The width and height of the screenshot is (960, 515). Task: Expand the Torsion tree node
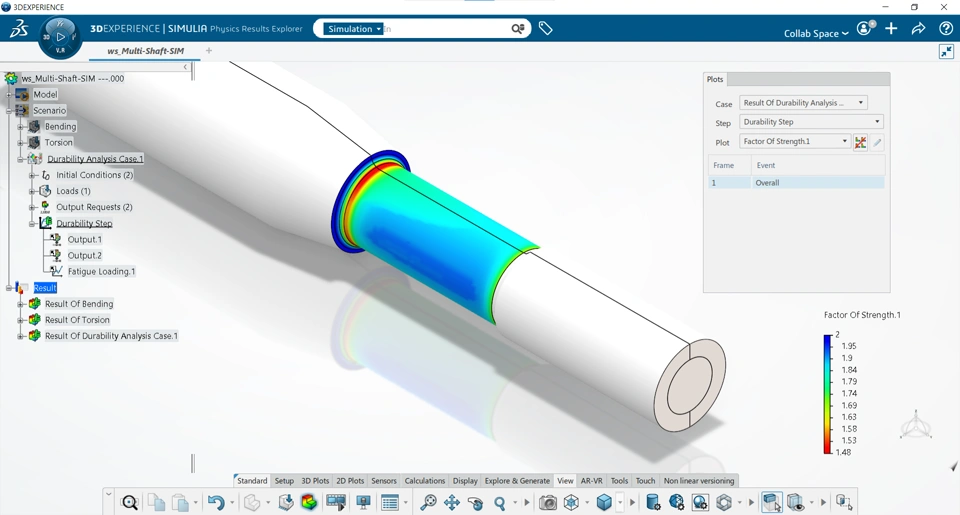pos(20,142)
